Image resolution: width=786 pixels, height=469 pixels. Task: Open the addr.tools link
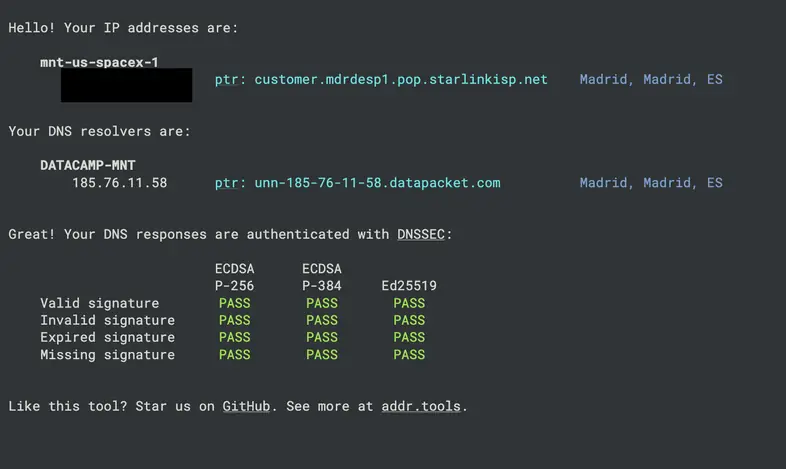(x=421, y=406)
